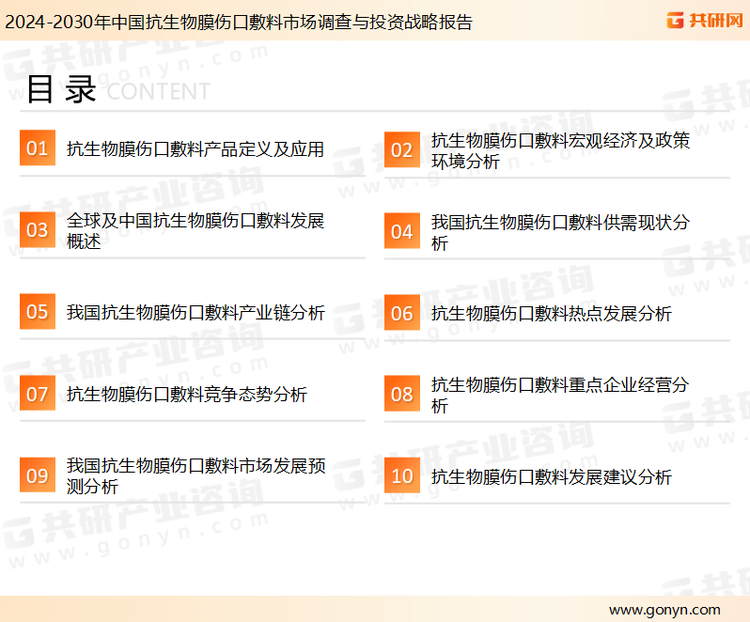Image resolution: width=750 pixels, height=622 pixels.
Task: Click the 05 number badge
Action: point(37,312)
